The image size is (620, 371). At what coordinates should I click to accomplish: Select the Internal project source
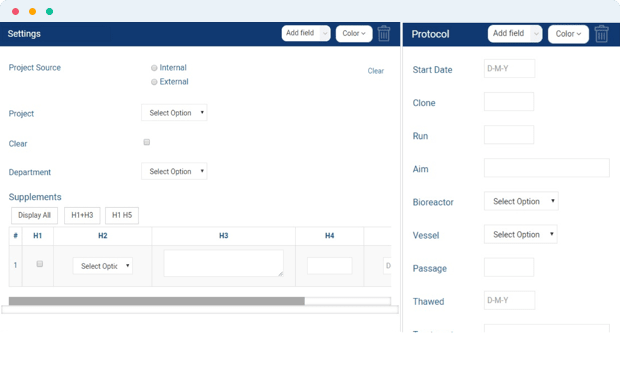point(154,68)
